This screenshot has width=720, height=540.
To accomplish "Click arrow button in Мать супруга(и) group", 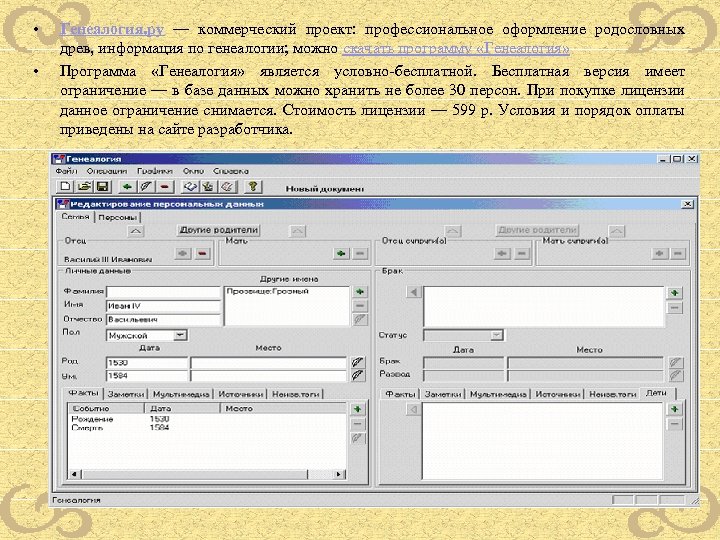I will (660, 253).
